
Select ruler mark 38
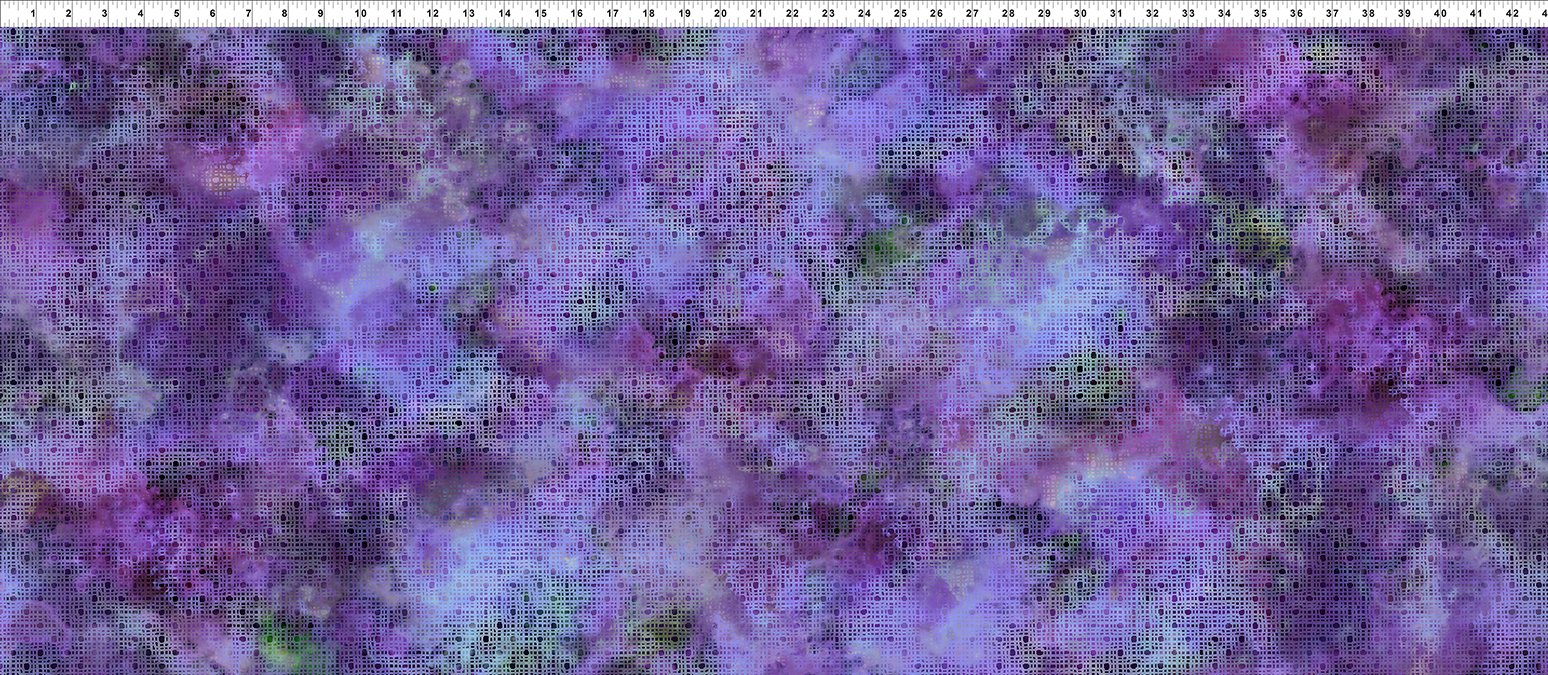click(x=1368, y=14)
